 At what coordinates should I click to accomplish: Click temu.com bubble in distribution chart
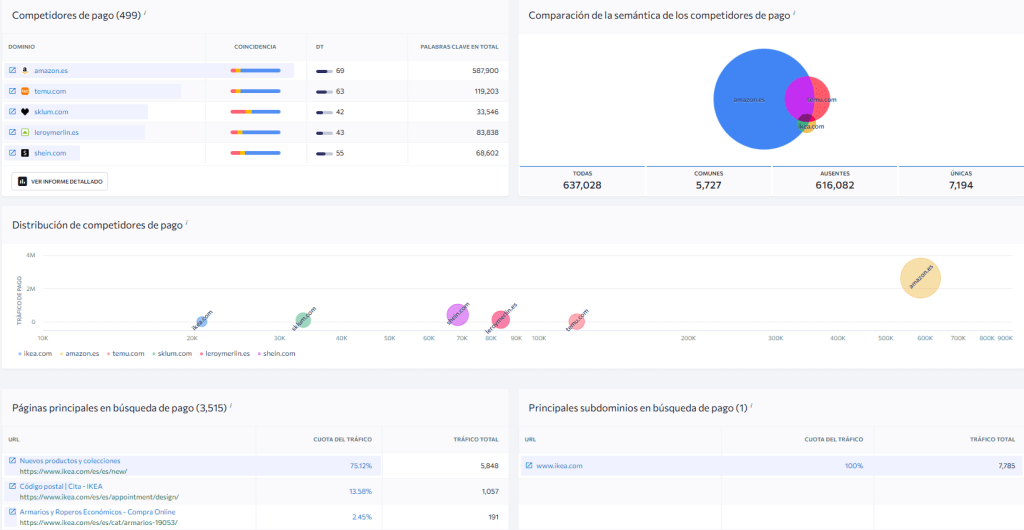(575, 321)
